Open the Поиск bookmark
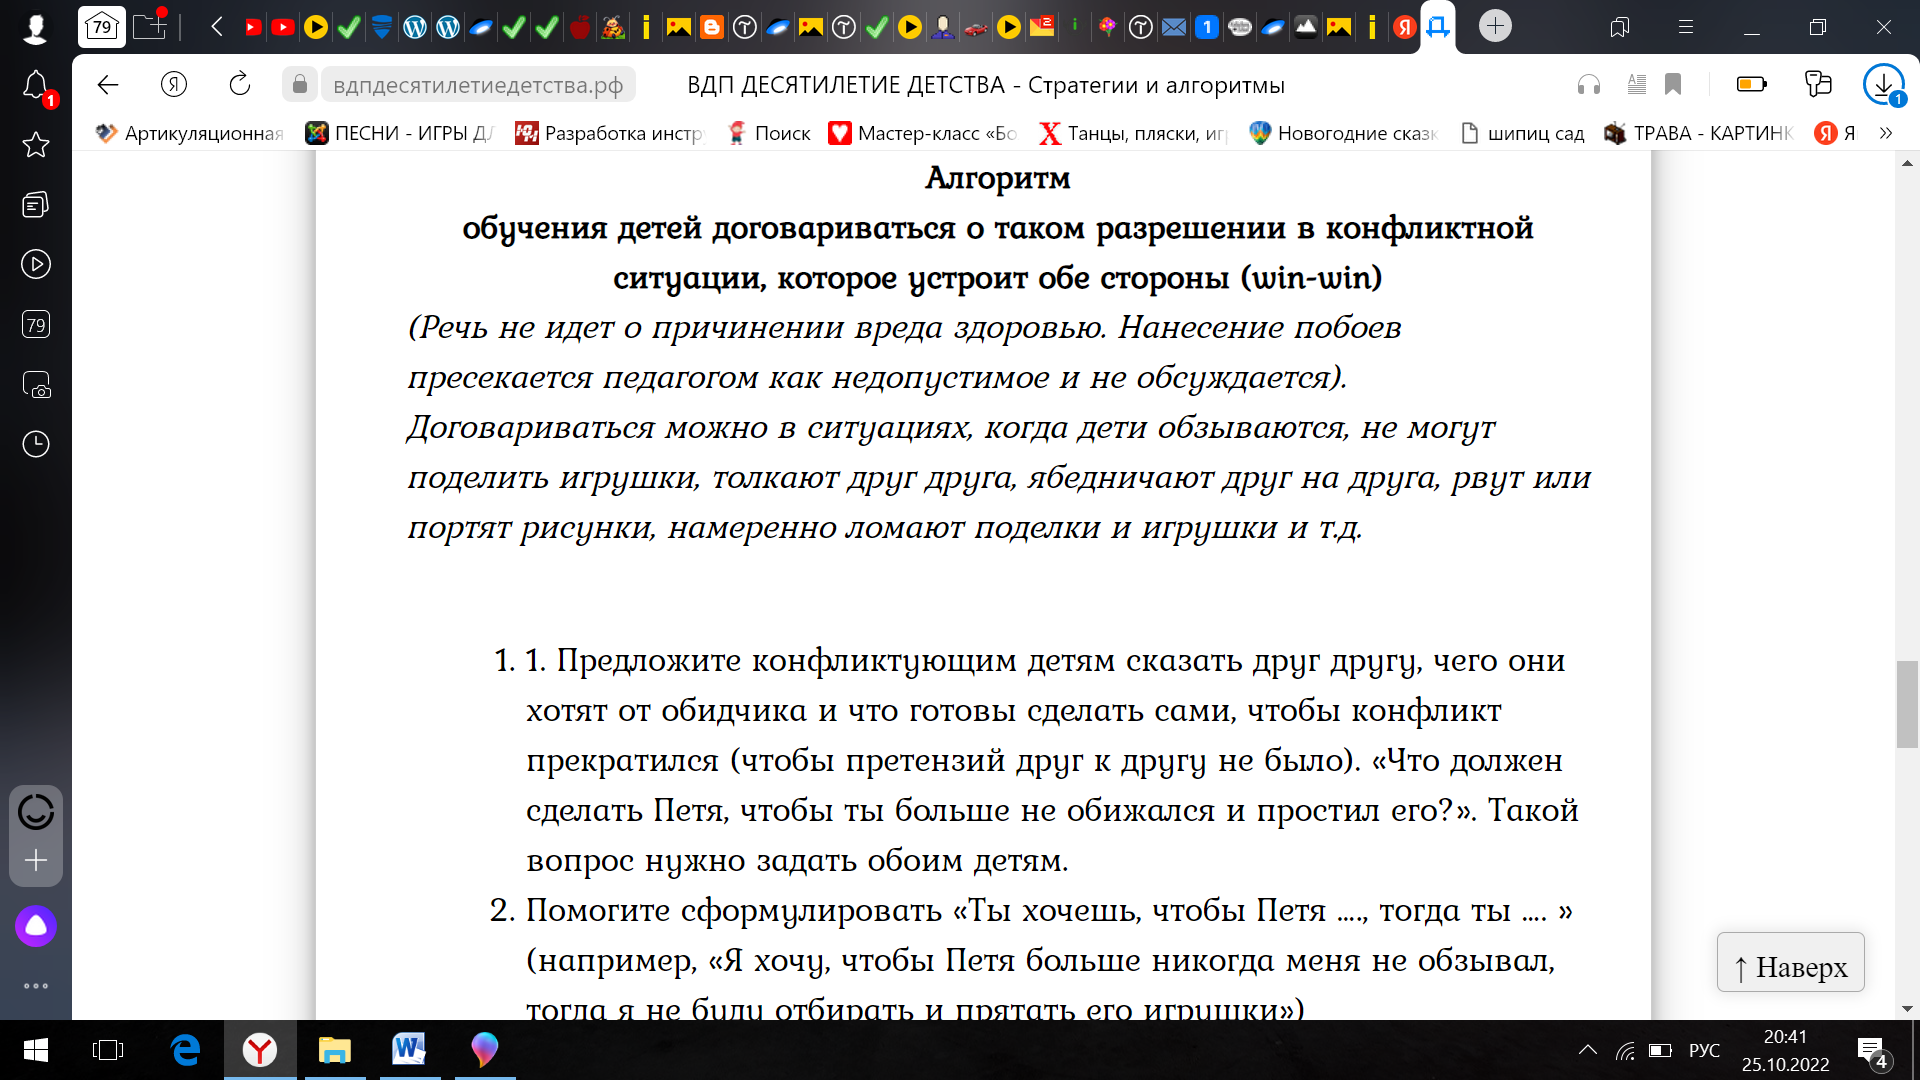The image size is (1920, 1080). point(769,133)
